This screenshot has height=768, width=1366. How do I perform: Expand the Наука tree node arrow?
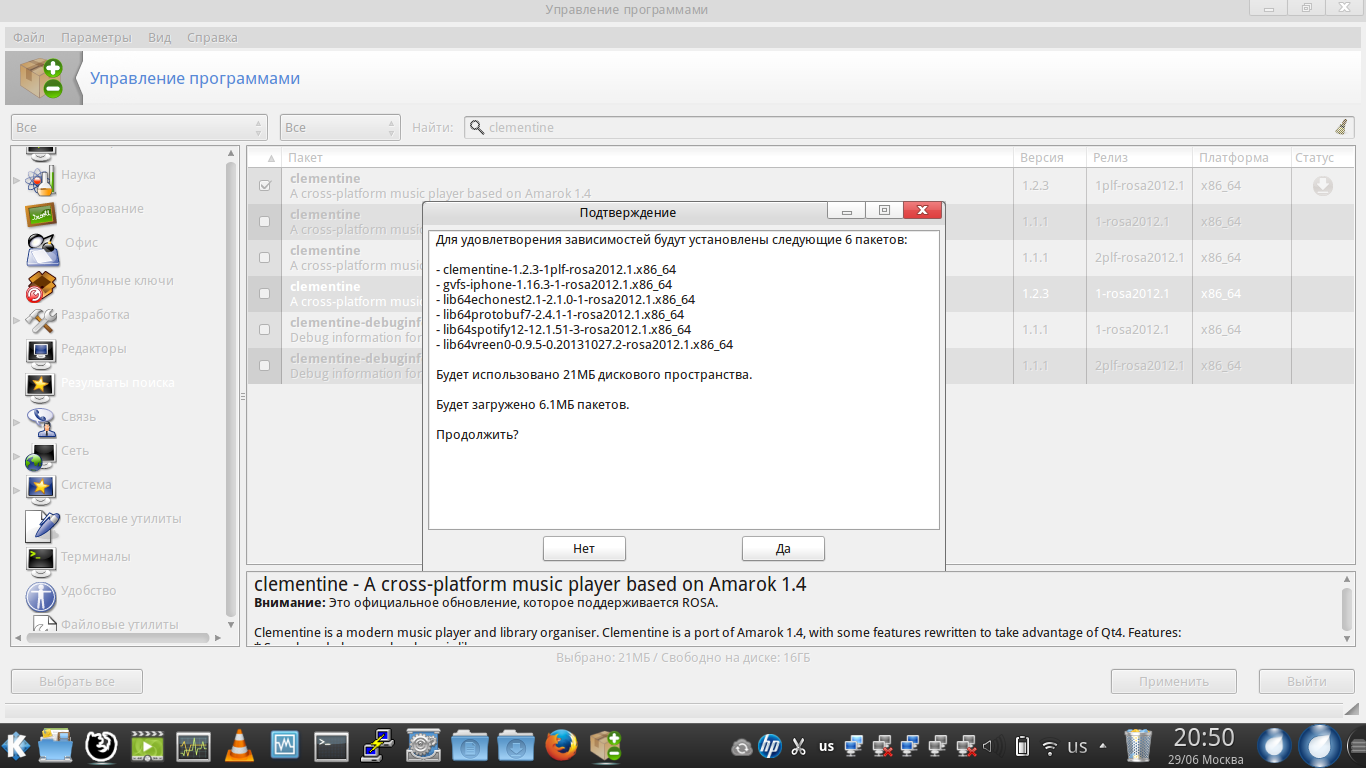[16, 181]
